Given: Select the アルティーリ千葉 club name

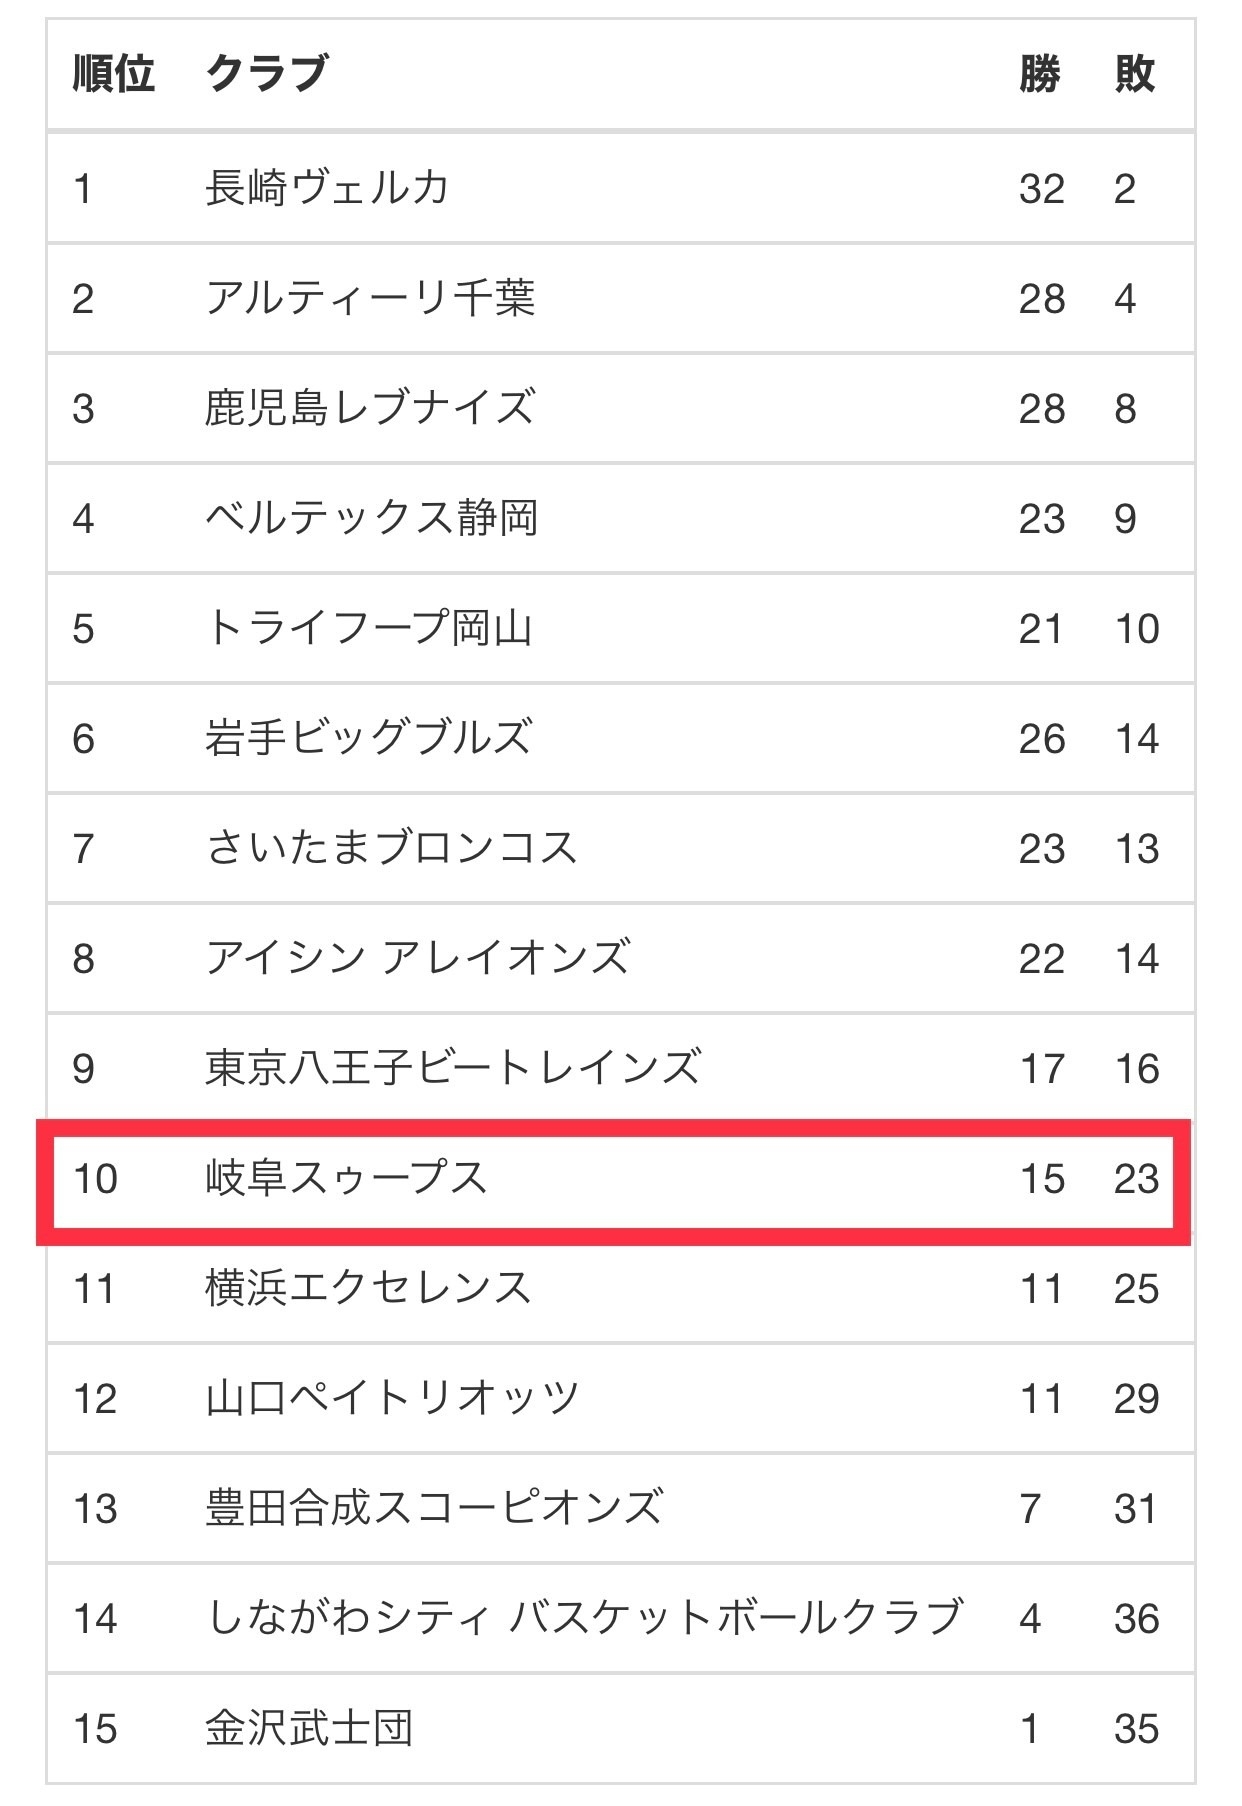Looking at the screenshot, I should pyautogui.click(x=370, y=298).
